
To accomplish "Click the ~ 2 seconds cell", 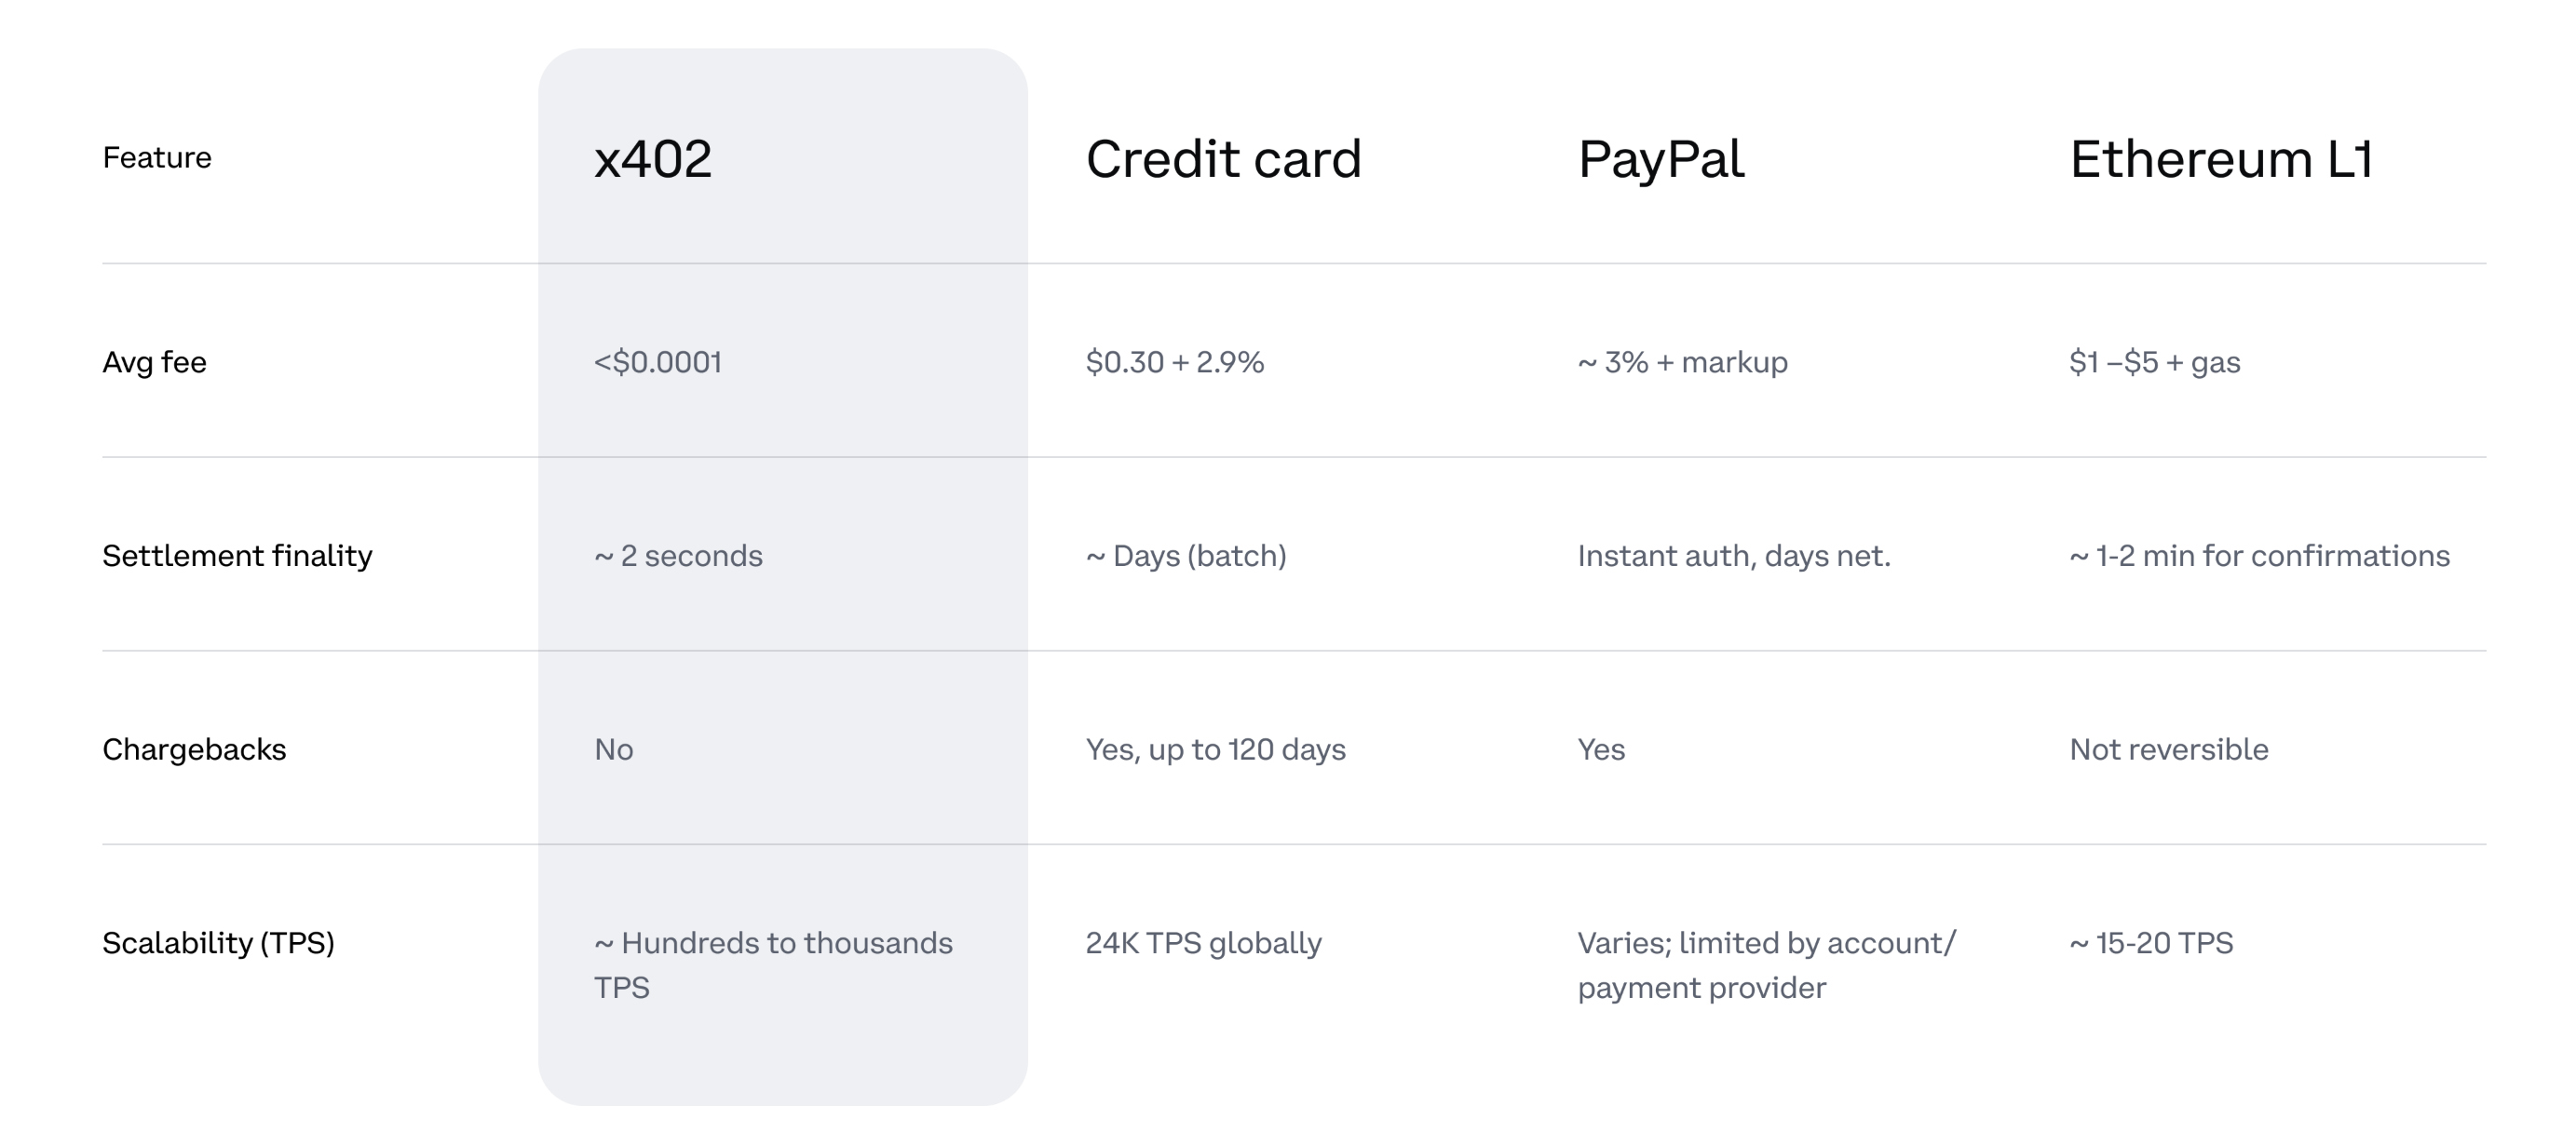I will click(678, 556).
